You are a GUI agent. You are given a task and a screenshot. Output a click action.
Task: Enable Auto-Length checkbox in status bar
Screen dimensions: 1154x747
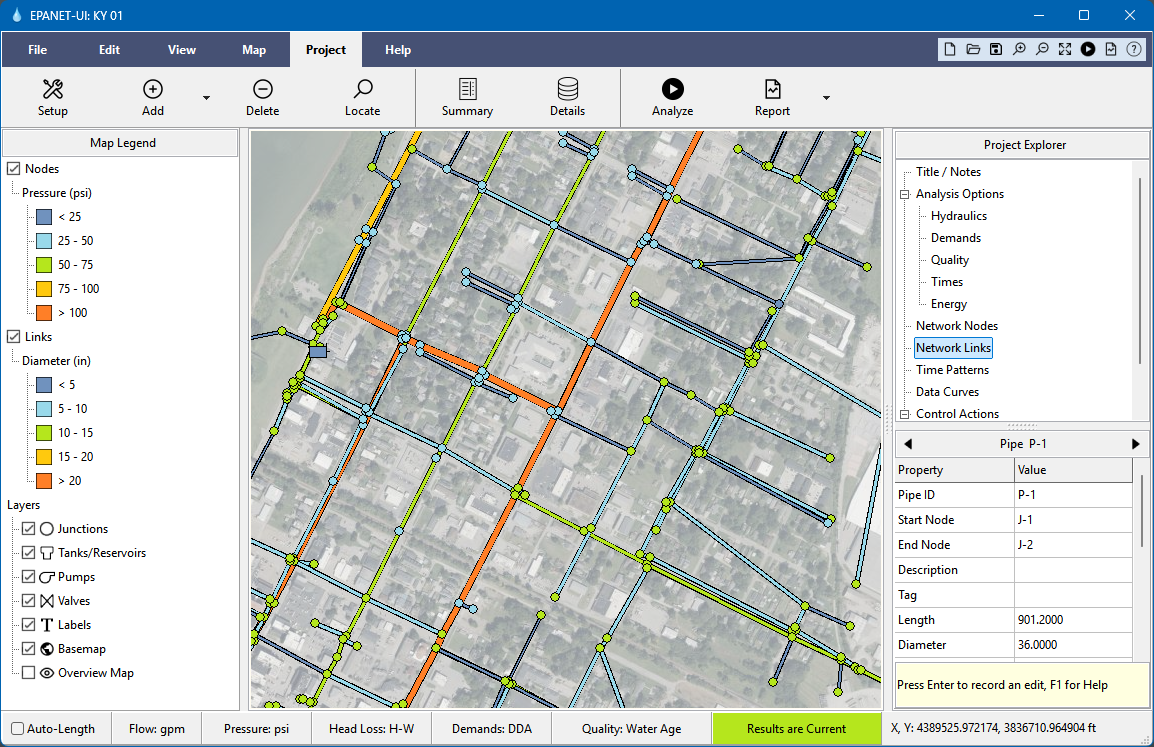pyautogui.click(x=17, y=729)
